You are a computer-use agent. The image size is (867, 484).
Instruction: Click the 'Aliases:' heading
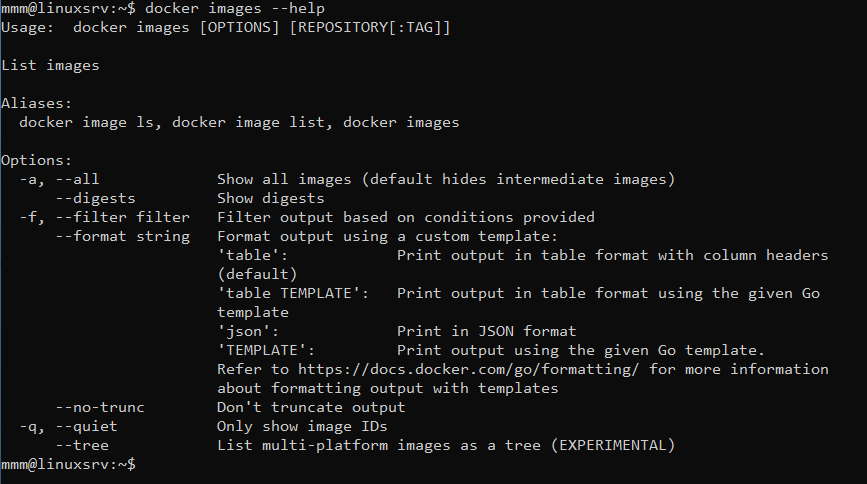(x=36, y=103)
